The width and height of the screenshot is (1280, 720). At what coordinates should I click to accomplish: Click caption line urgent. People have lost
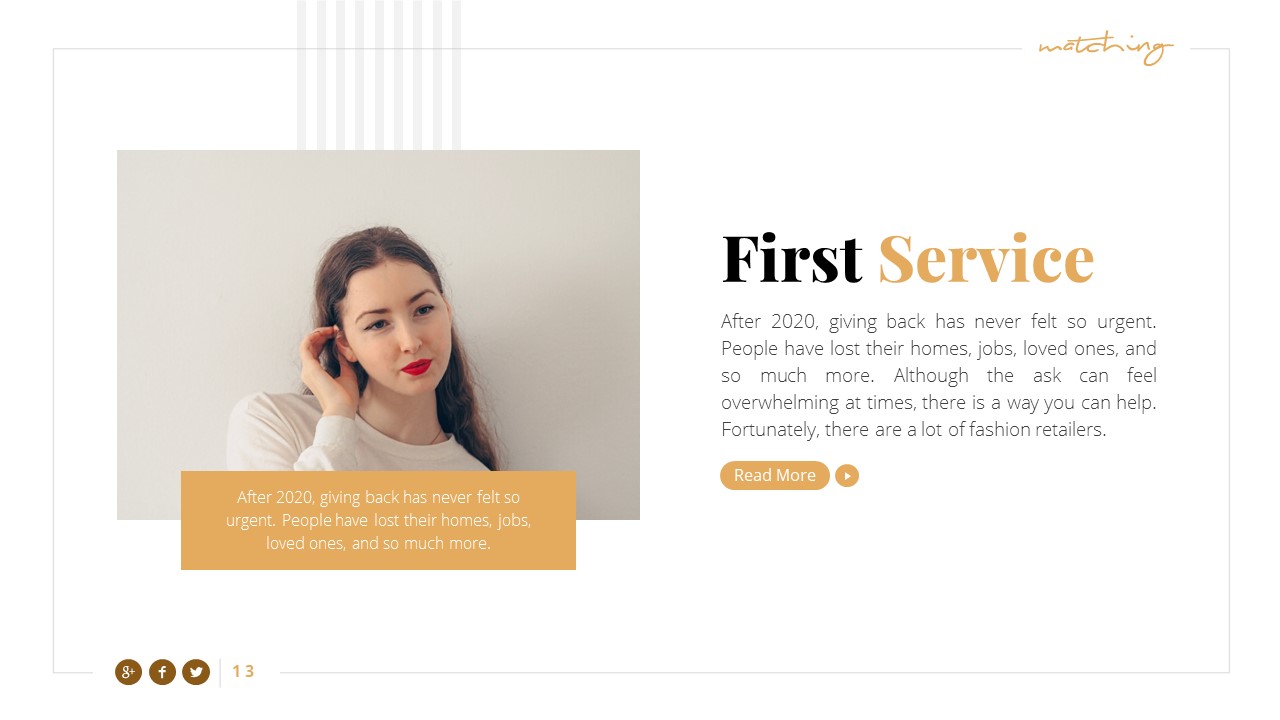click(378, 521)
